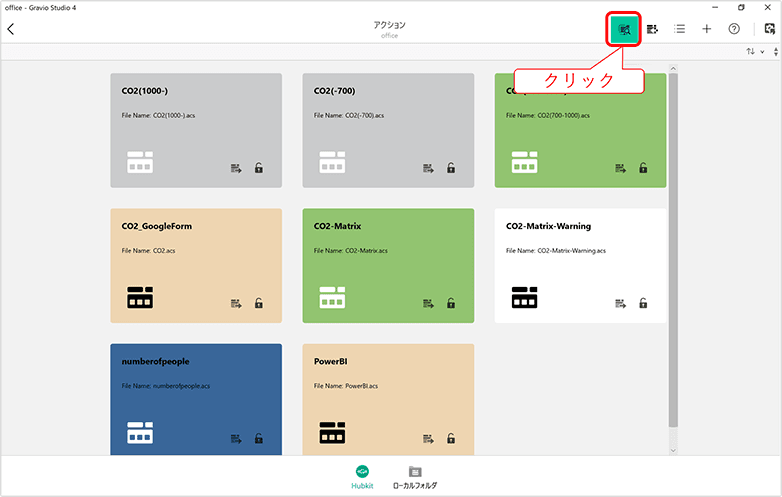Add a new action with plus icon

(x=706, y=29)
